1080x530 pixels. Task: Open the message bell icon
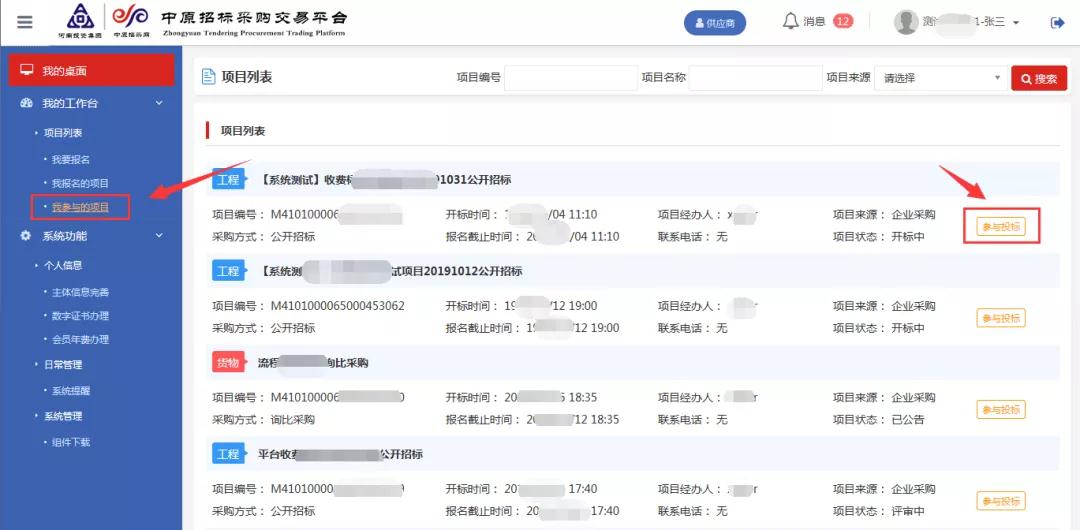pyautogui.click(x=791, y=21)
